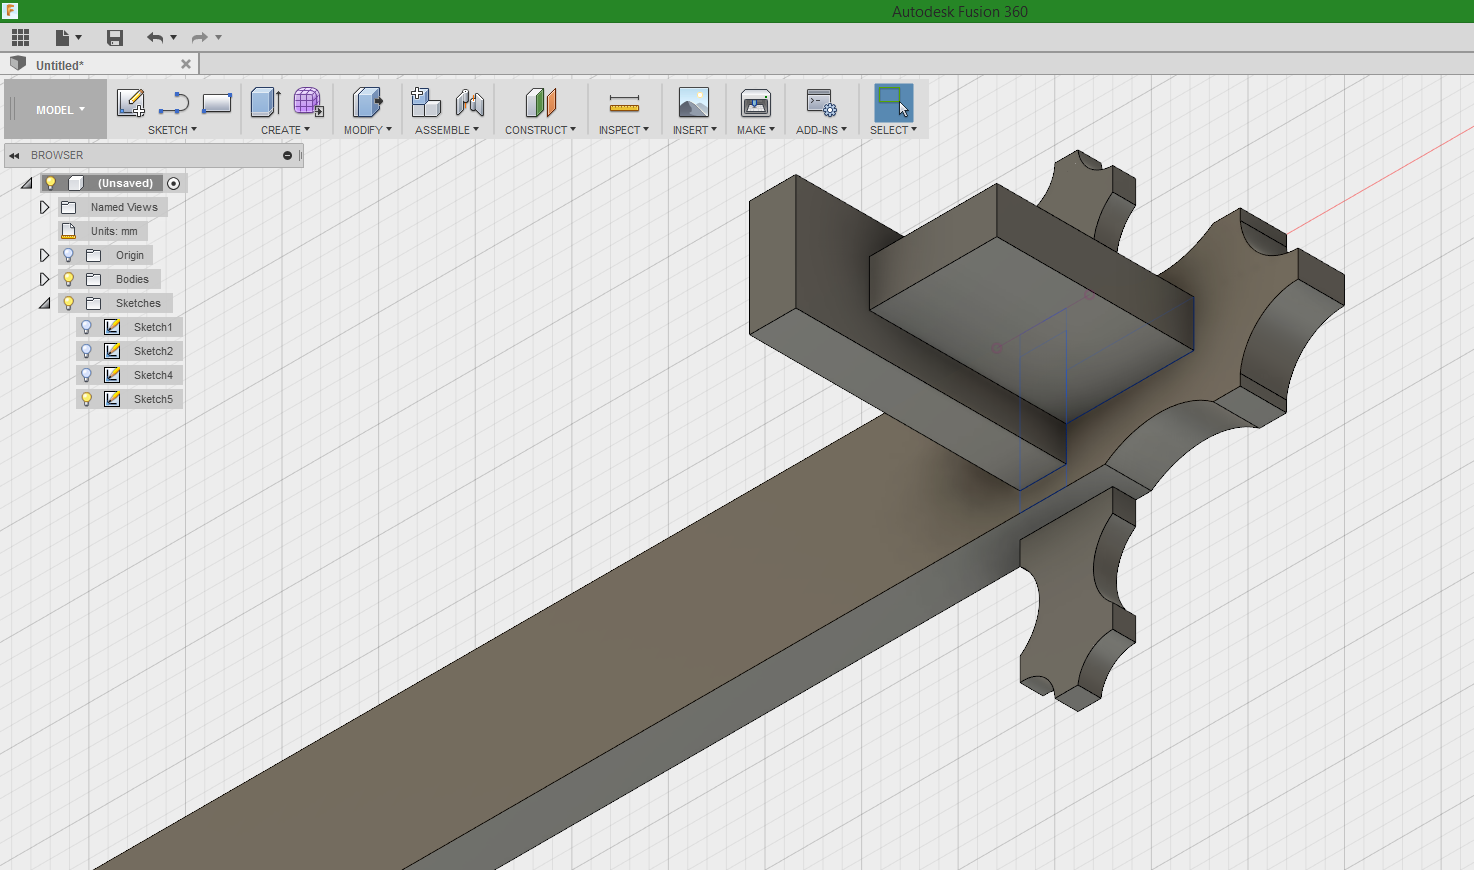Select the Extrude tool icon
Viewport: 1474px width, 870px height.
265,102
